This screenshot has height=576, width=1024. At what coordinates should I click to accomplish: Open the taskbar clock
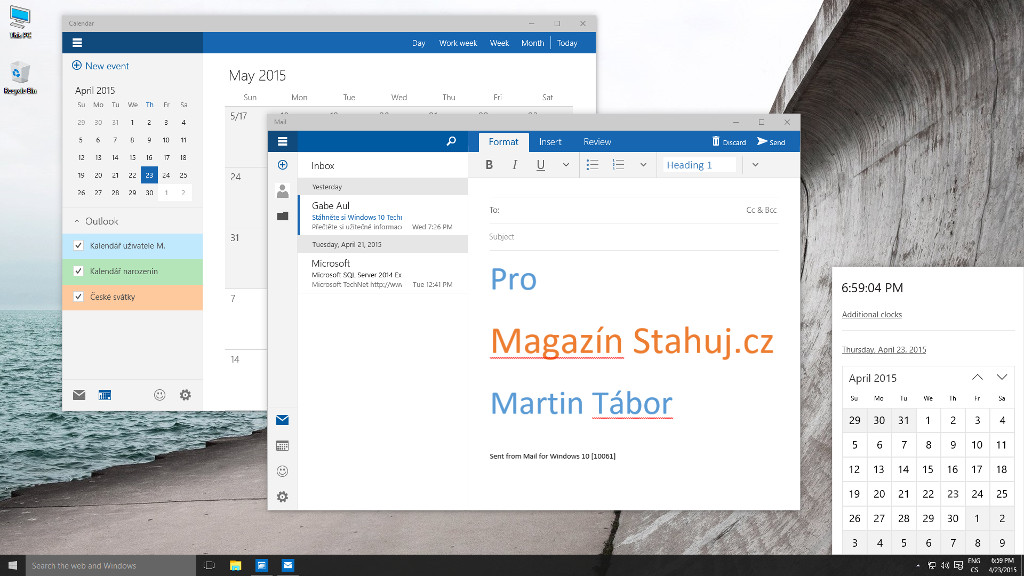click(x=1002, y=565)
